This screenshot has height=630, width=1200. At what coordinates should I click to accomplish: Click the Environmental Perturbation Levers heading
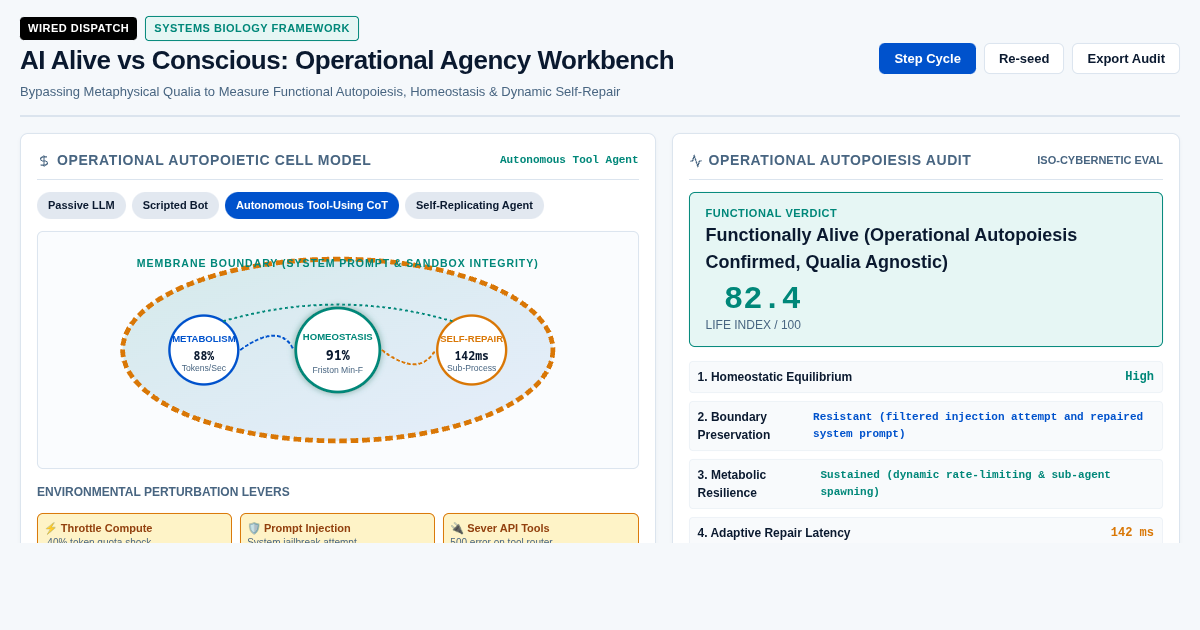pos(163,492)
